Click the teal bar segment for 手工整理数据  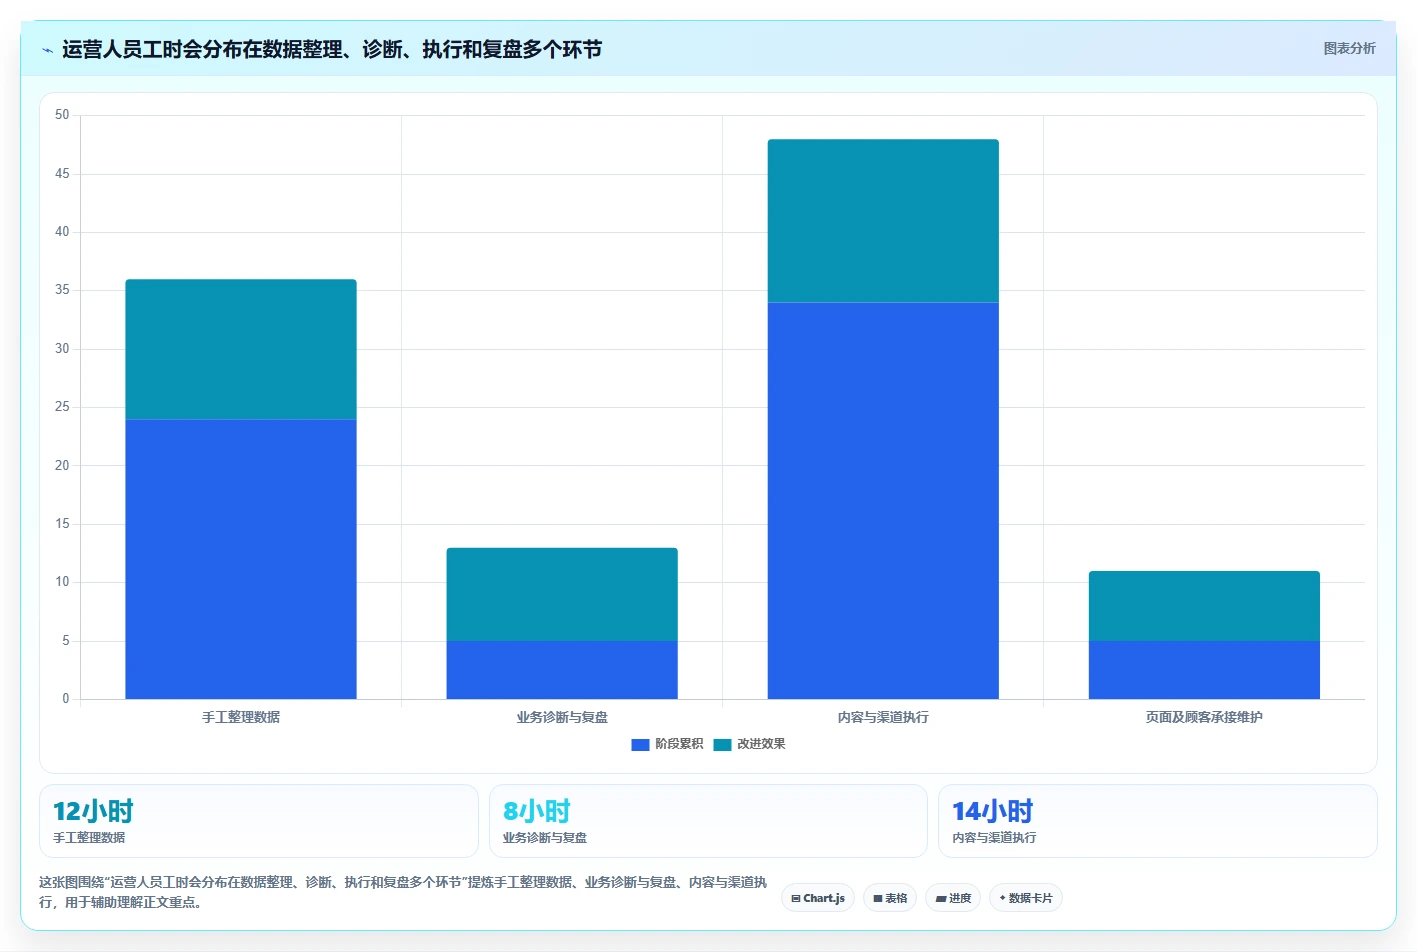click(x=241, y=349)
